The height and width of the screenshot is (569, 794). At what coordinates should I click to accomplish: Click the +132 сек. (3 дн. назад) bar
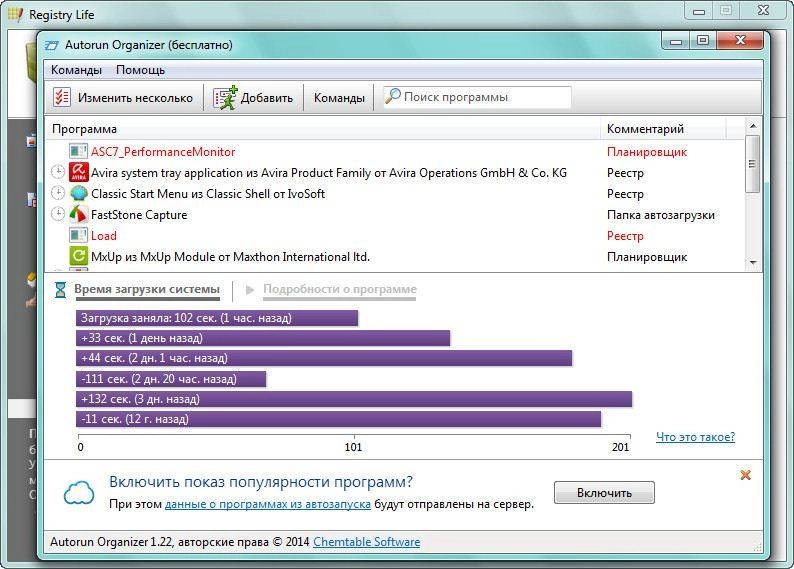(x=354, y=399)
